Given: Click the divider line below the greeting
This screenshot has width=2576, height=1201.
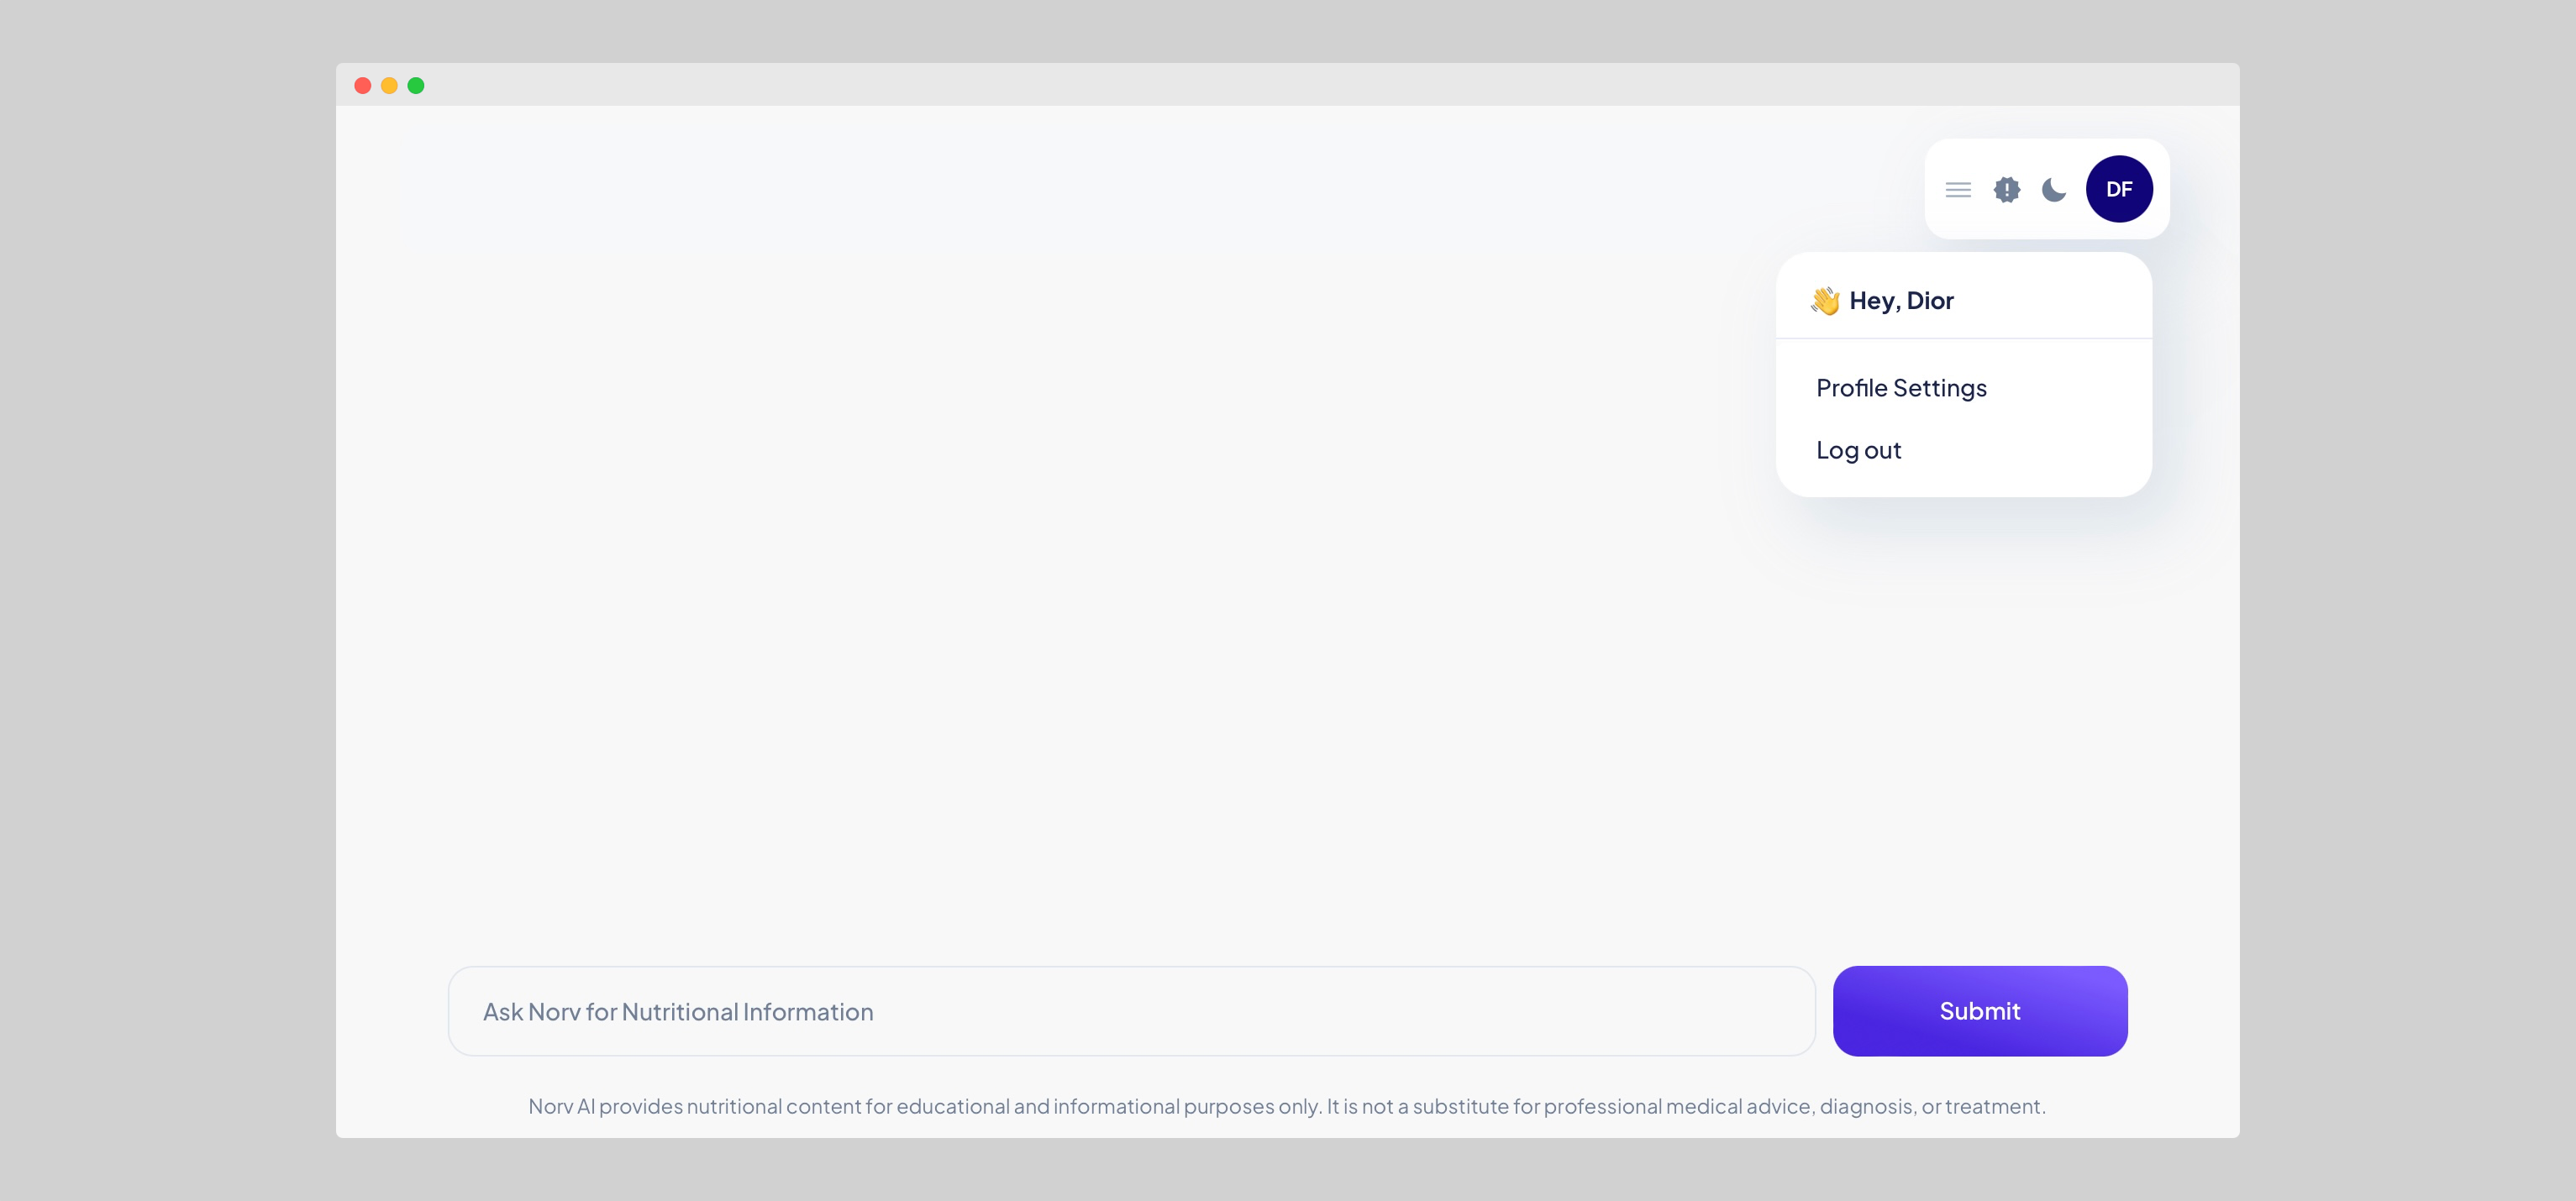Looking at the screenshot, I should [1963, 338].
